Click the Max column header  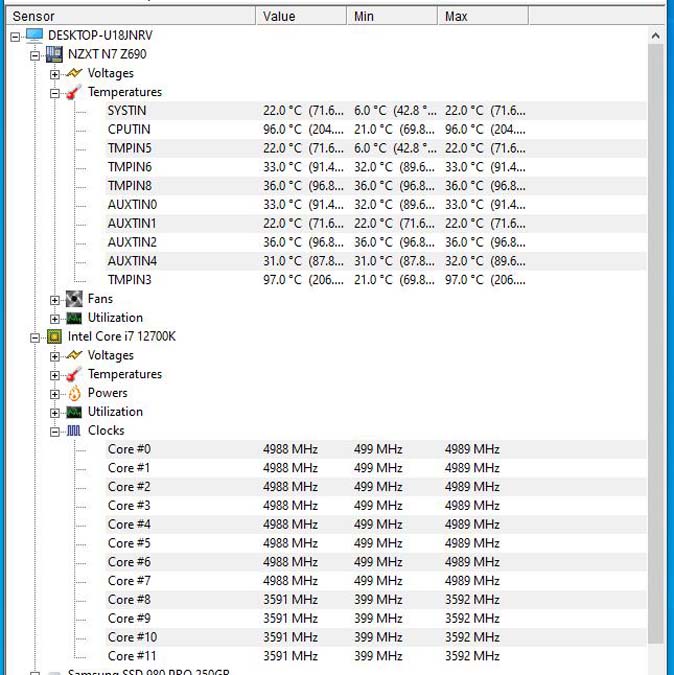483,16
